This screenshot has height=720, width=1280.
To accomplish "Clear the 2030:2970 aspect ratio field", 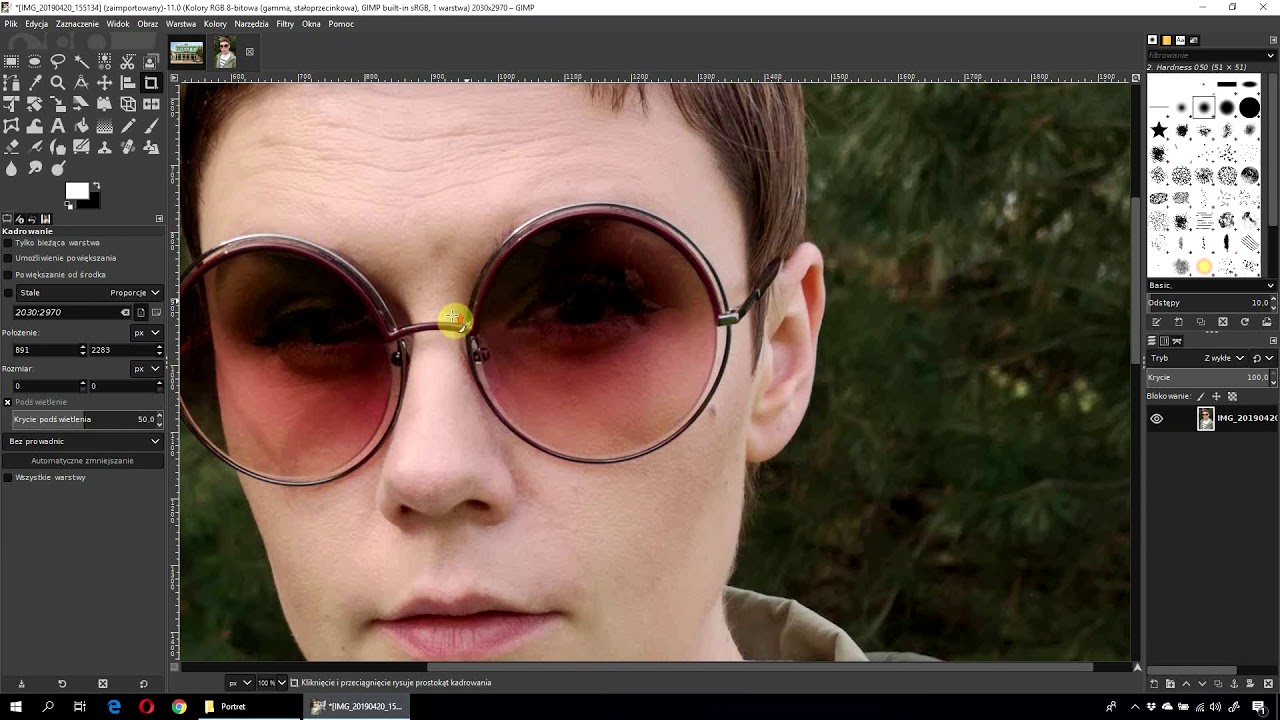I will (x=125, y=312).
